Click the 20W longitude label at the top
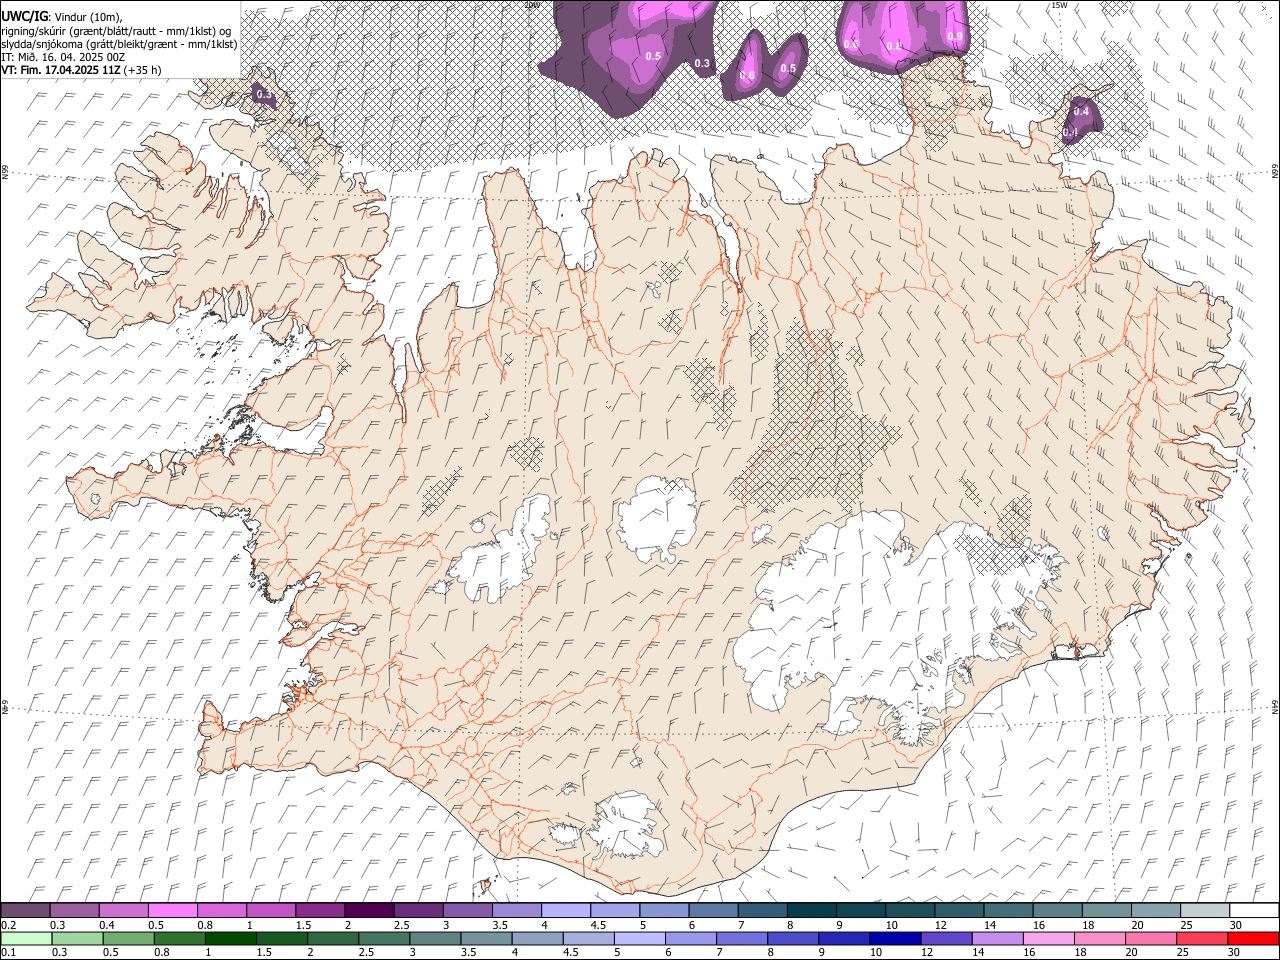Image resolution: width=1280 pixels, height=960 pixels. coord(532,5)
